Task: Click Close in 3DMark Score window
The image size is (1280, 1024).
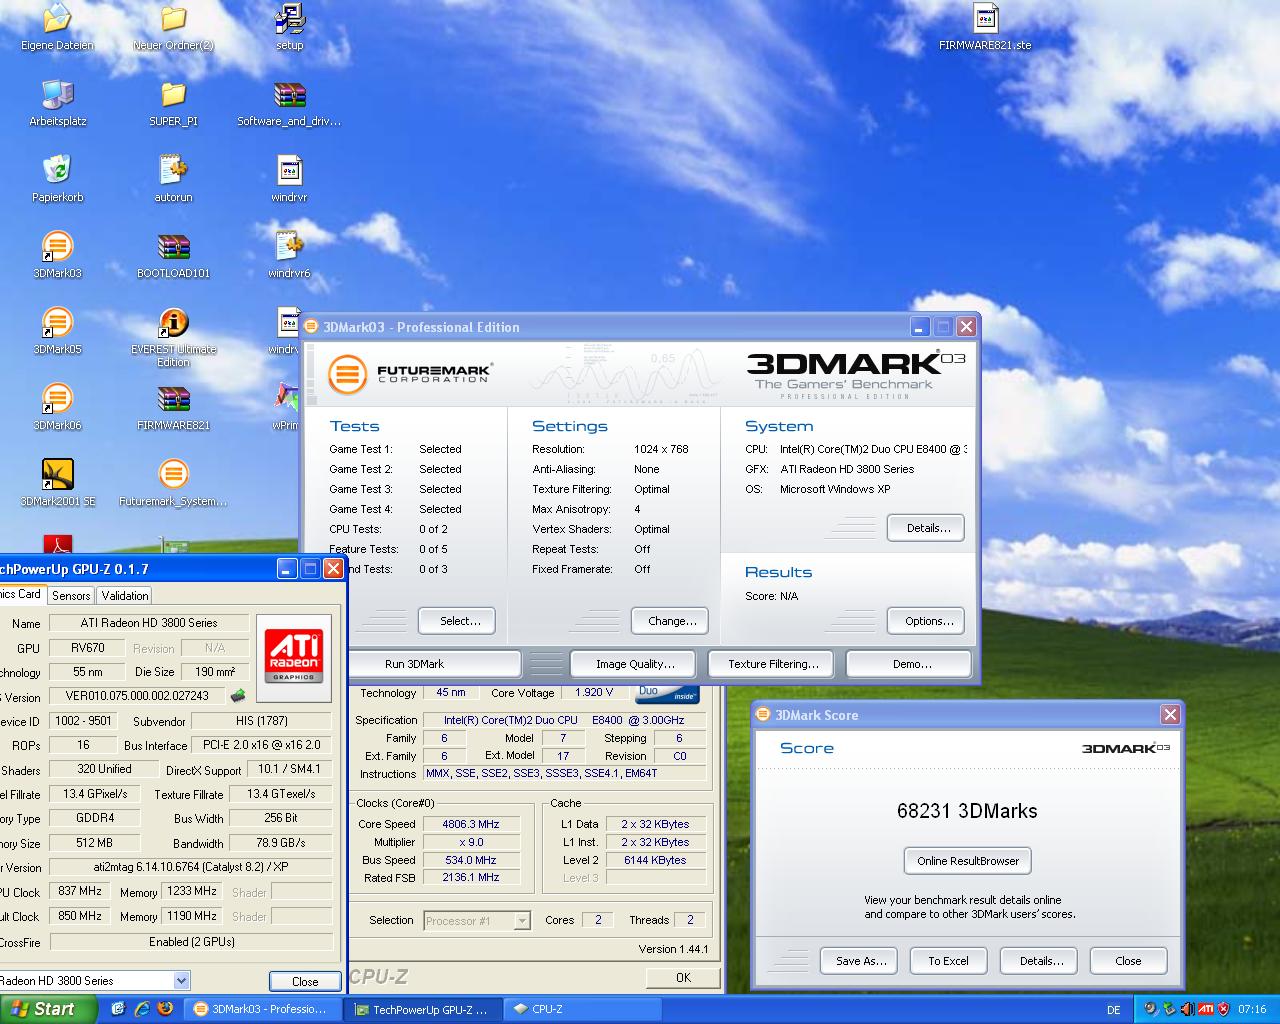Action: click(1128, 961)
